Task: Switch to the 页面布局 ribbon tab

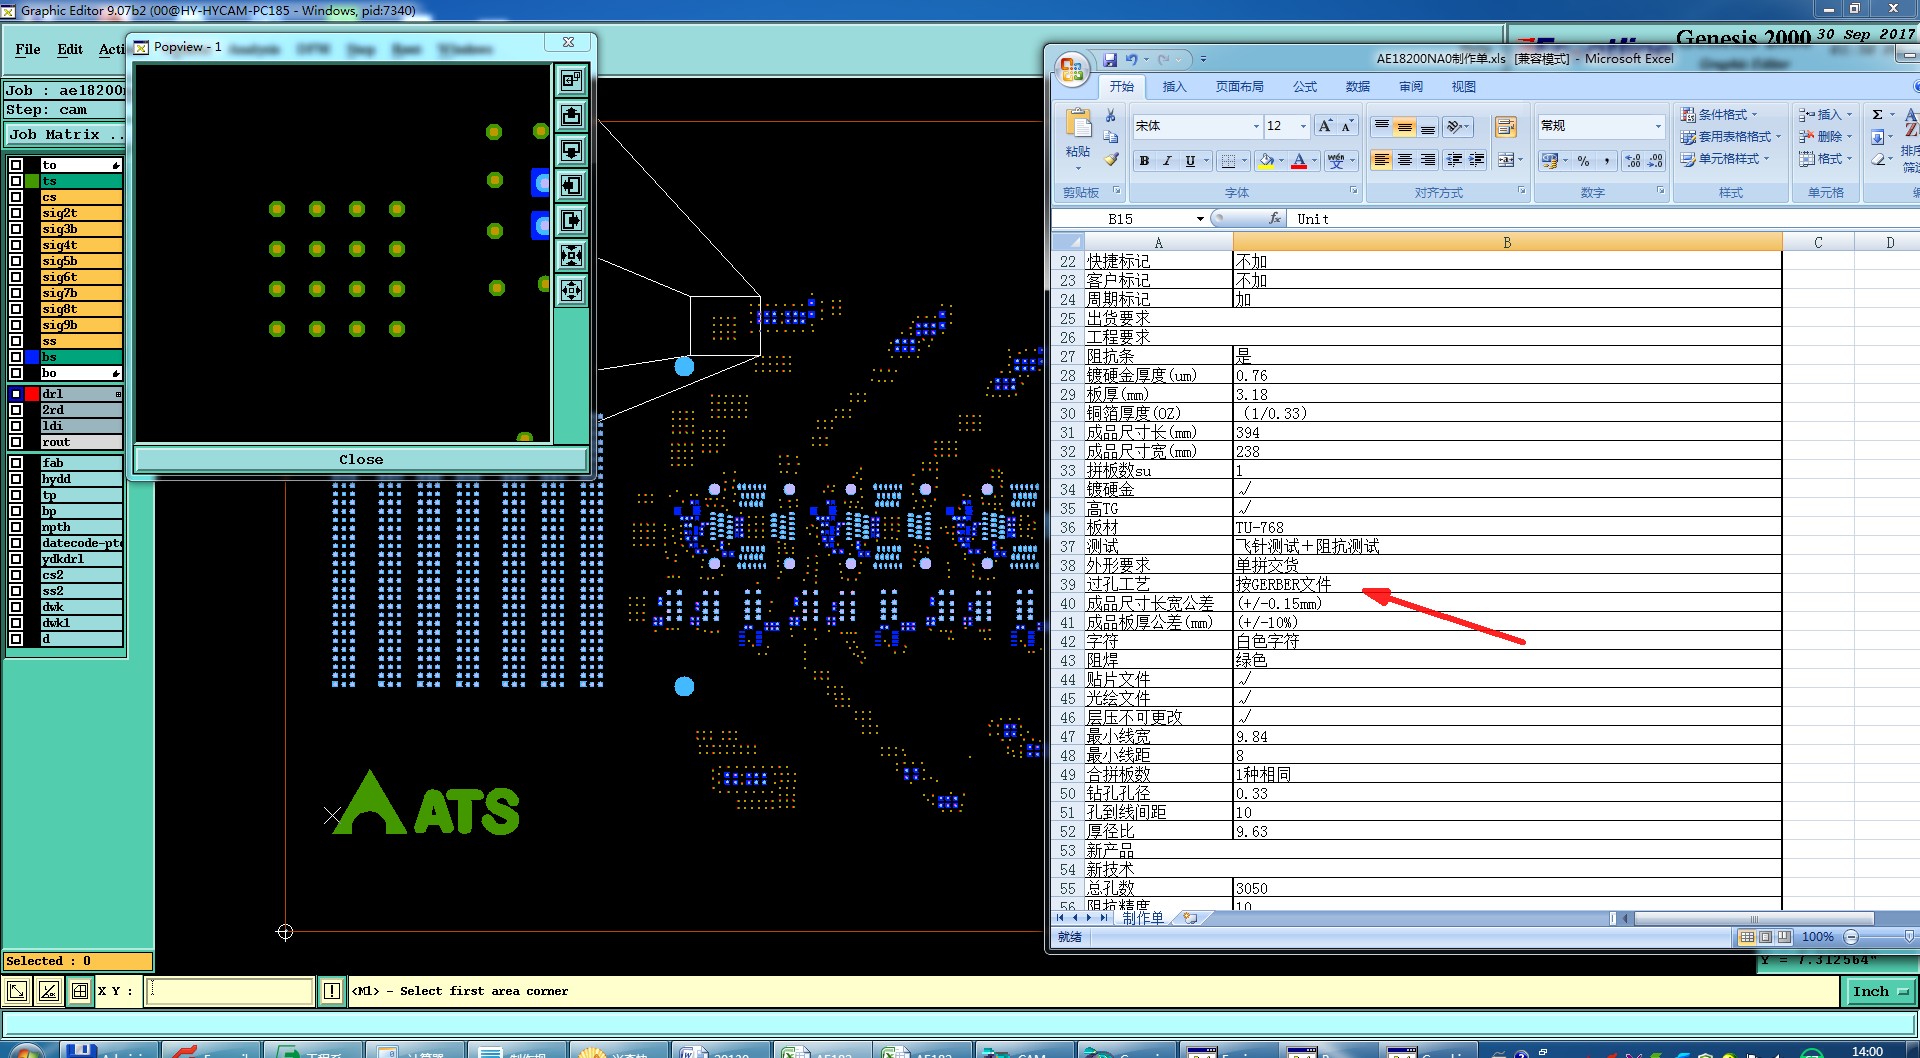Action: [x=1240, y=87]
